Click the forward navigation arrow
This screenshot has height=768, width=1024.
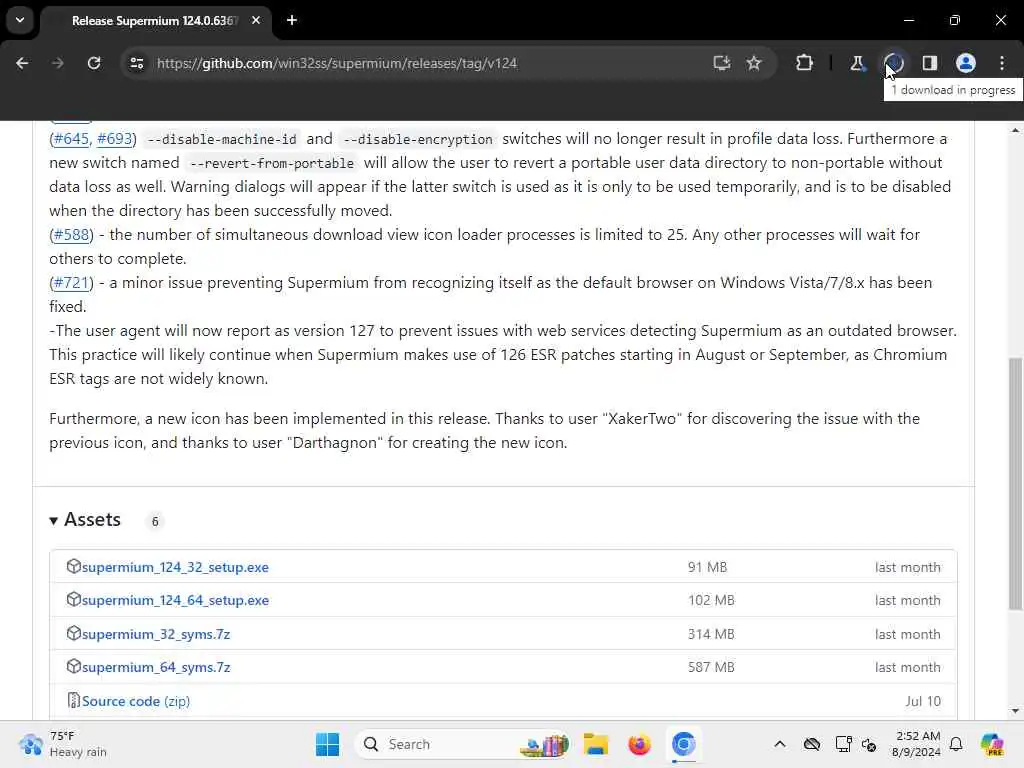click(57, 63)
